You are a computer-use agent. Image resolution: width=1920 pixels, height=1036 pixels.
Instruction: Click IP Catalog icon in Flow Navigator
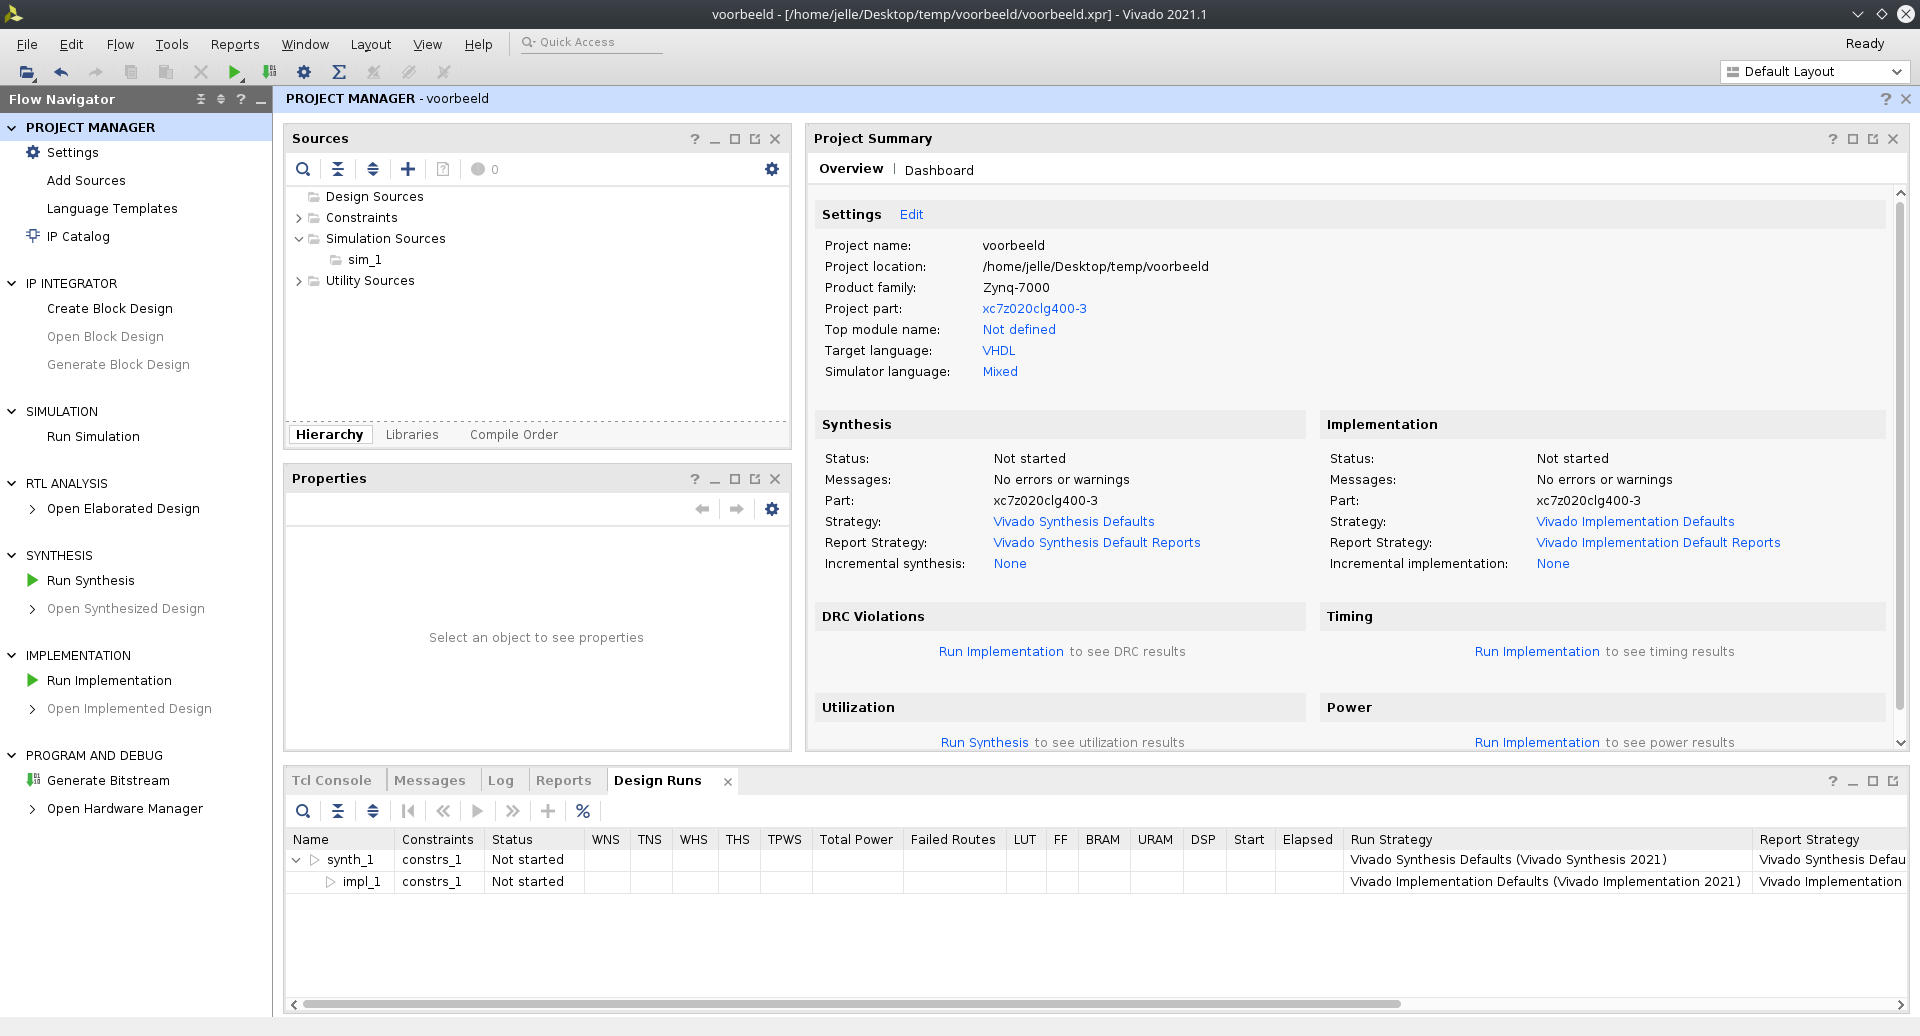point(33,236)
